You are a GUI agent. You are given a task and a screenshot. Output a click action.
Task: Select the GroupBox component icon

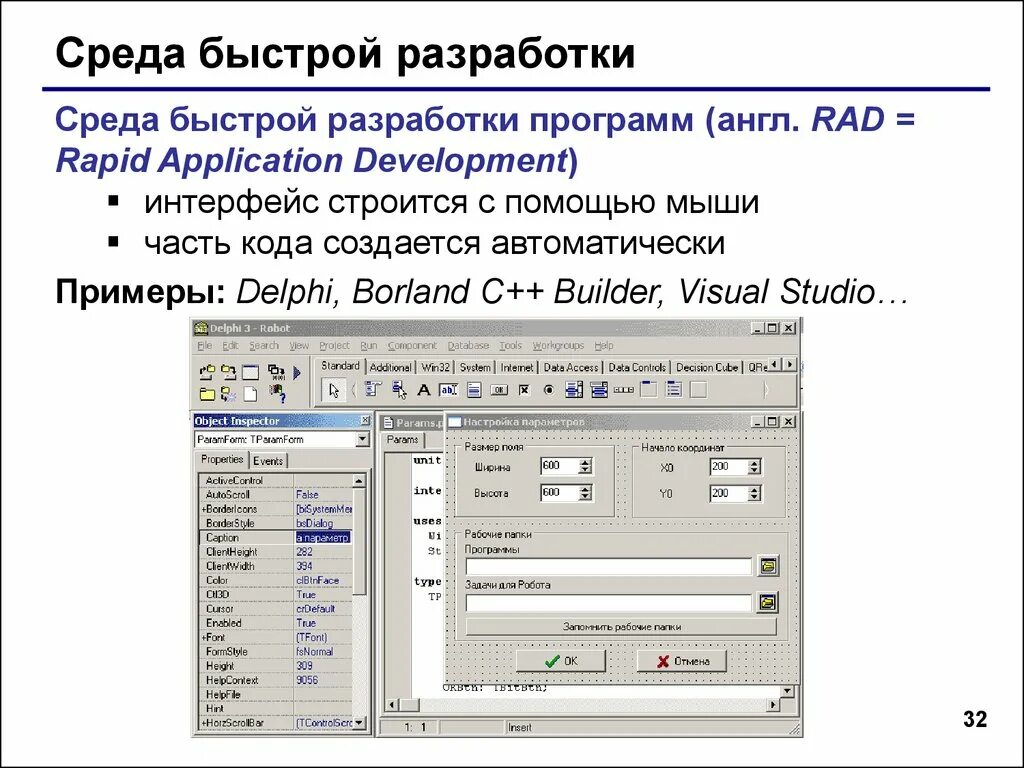(x=648, y=390)
